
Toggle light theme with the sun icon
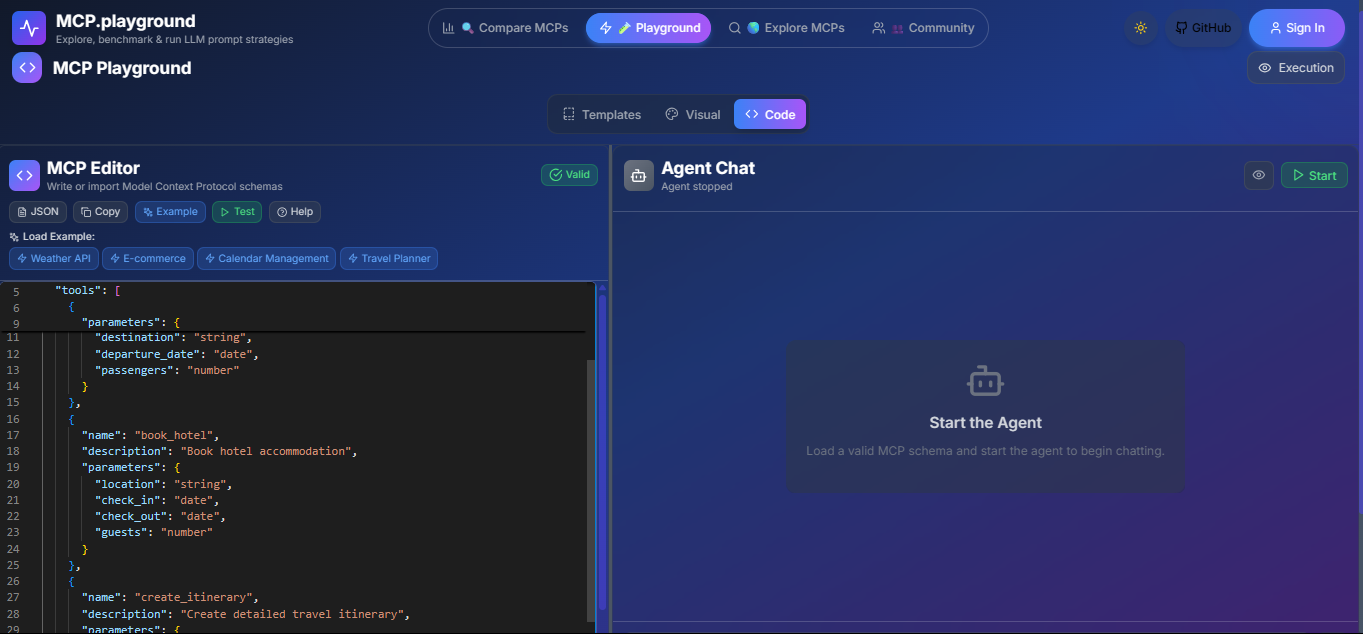click(1141, 28)
